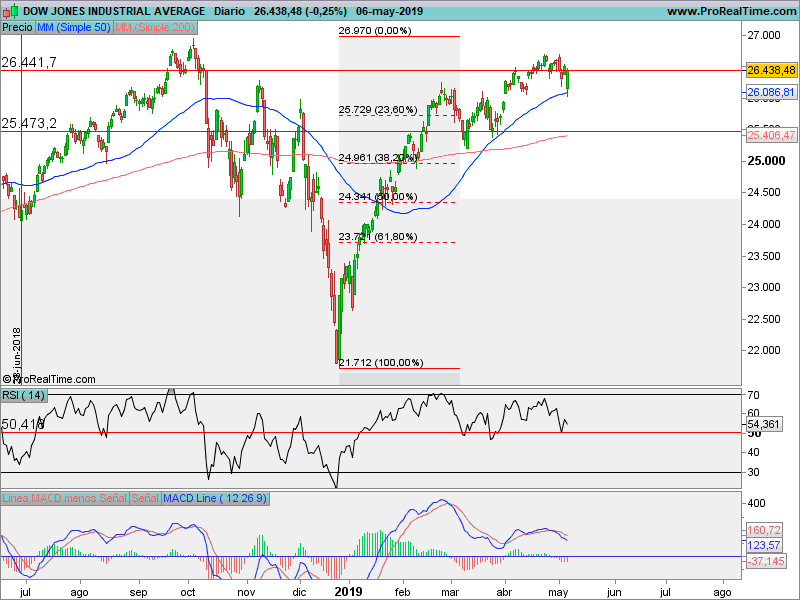Open the www.ProRealTime.com link
This screenshot has width=800, height=600.
pos(732,11)
